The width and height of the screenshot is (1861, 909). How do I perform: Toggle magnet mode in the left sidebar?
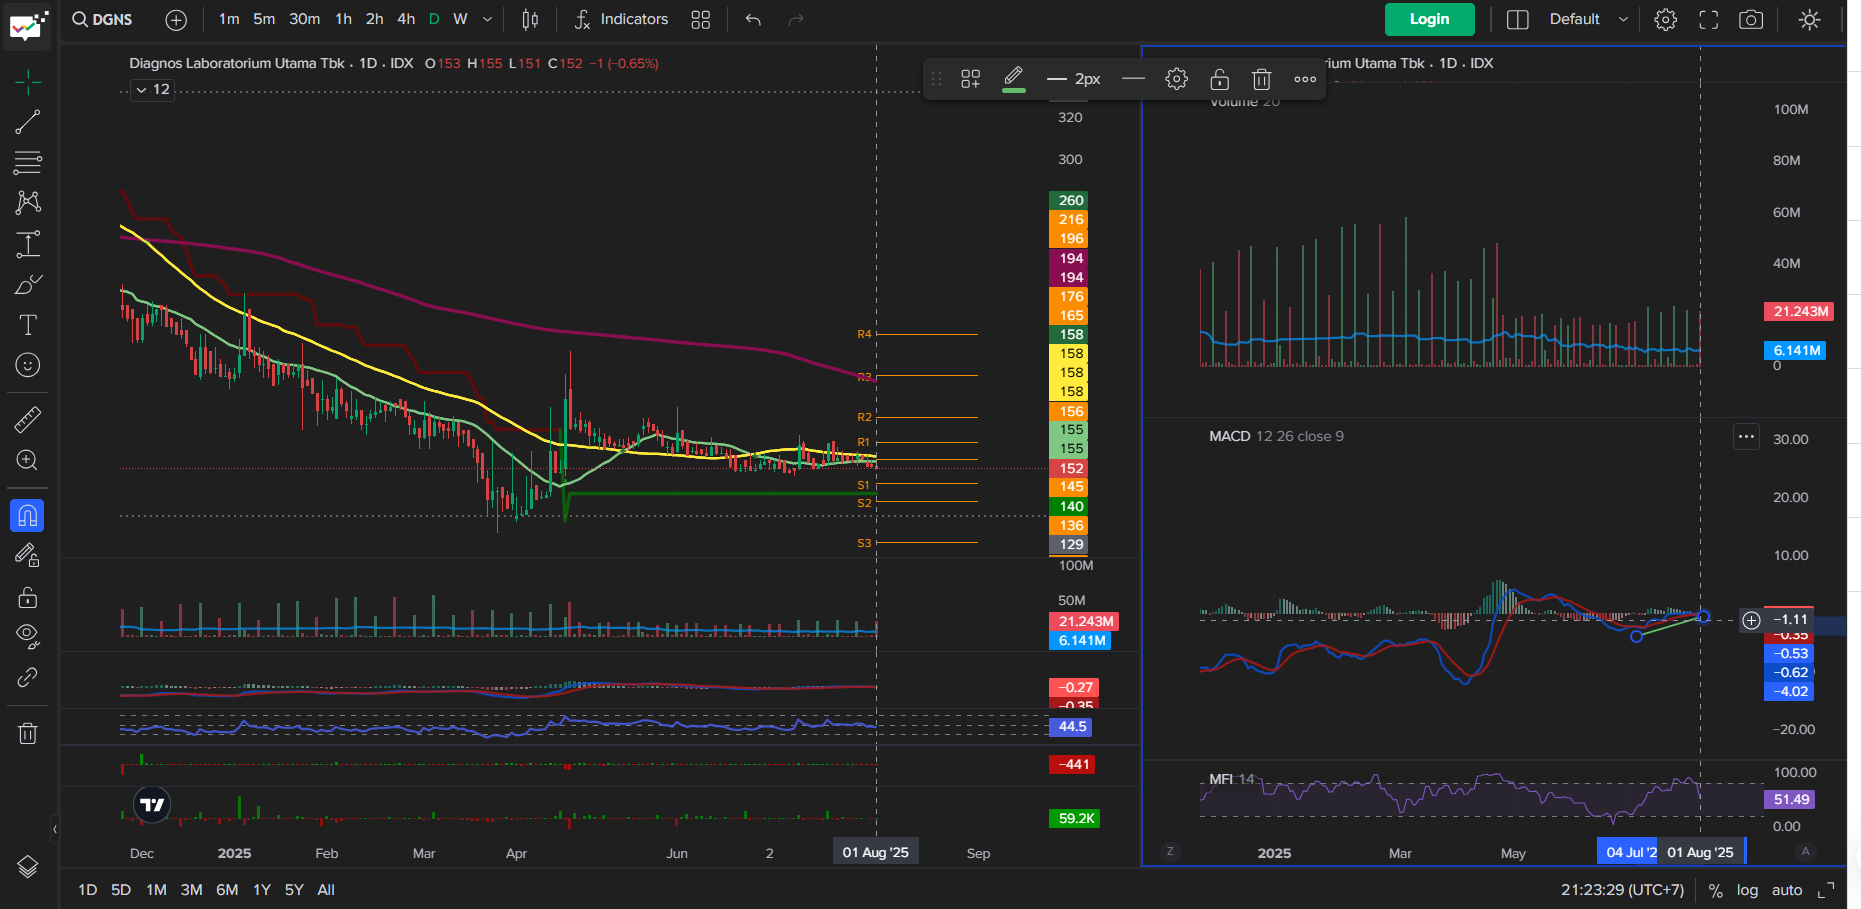tap(28, 516)
